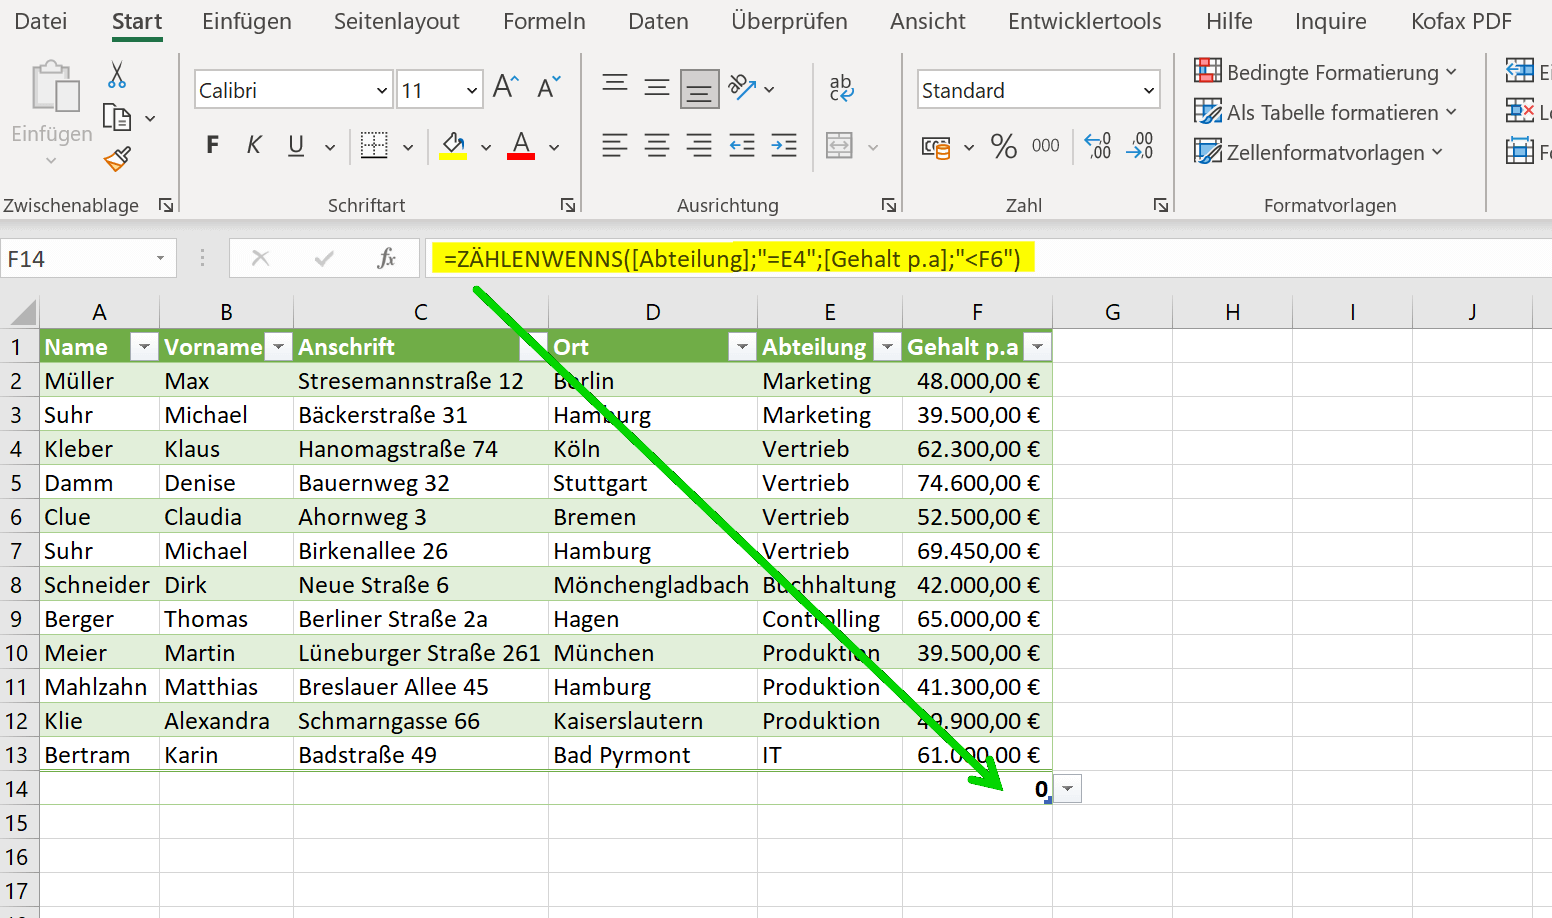Apply red font color
1552x918 pixels.
[521, 146]
